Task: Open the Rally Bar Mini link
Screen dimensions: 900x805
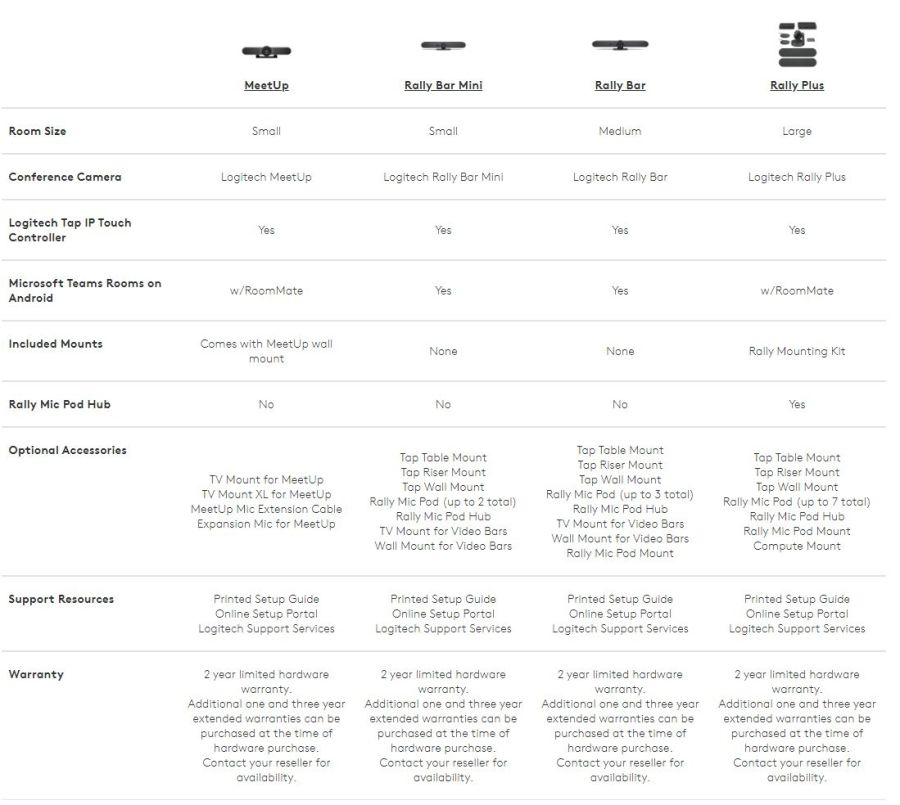Action: 443,86
